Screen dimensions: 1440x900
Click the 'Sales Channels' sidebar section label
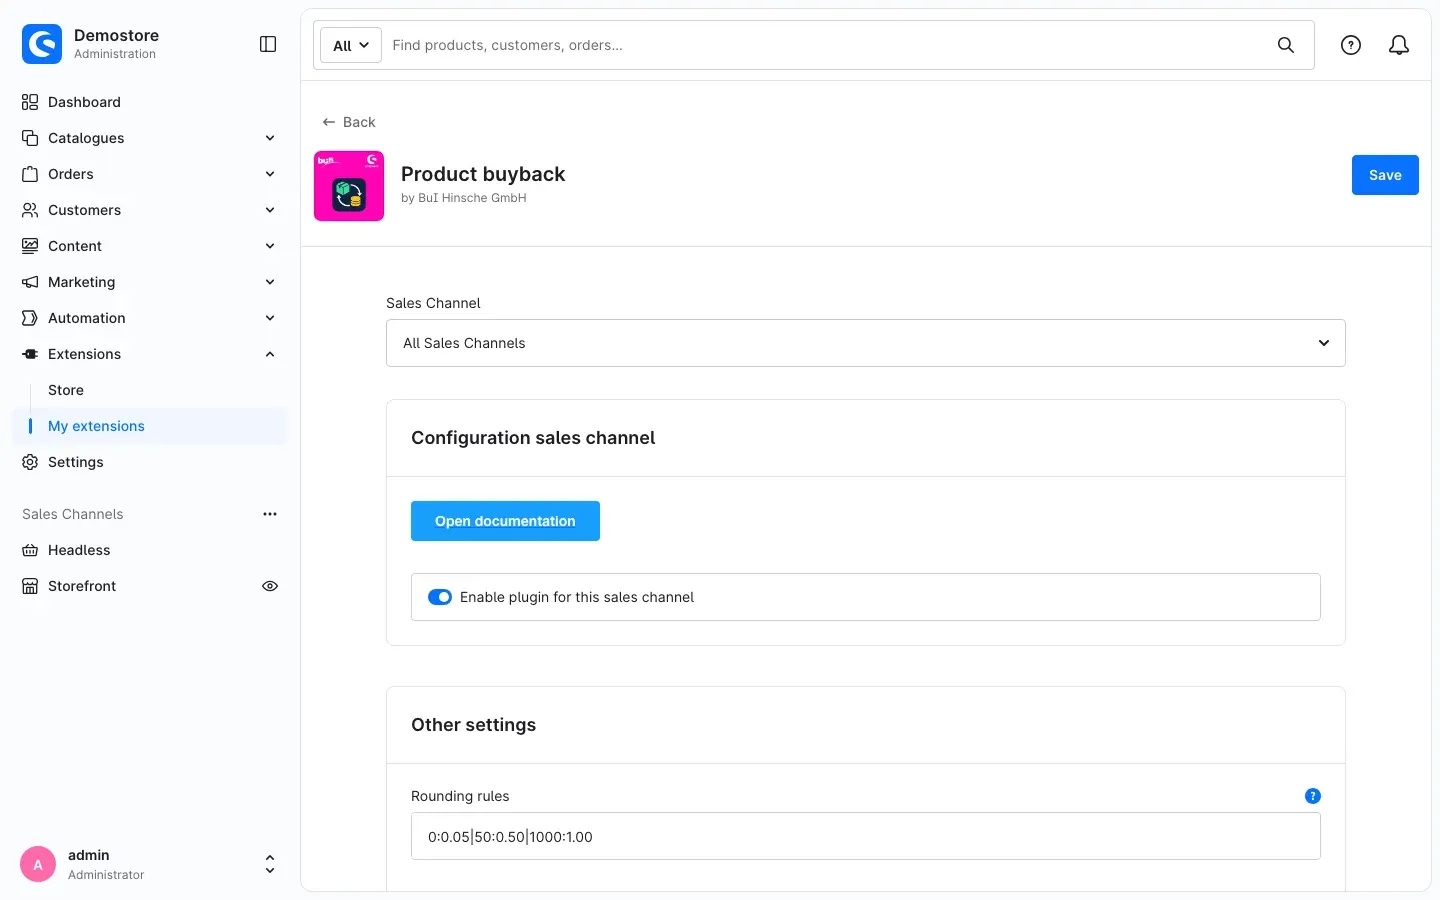[73, 514]
